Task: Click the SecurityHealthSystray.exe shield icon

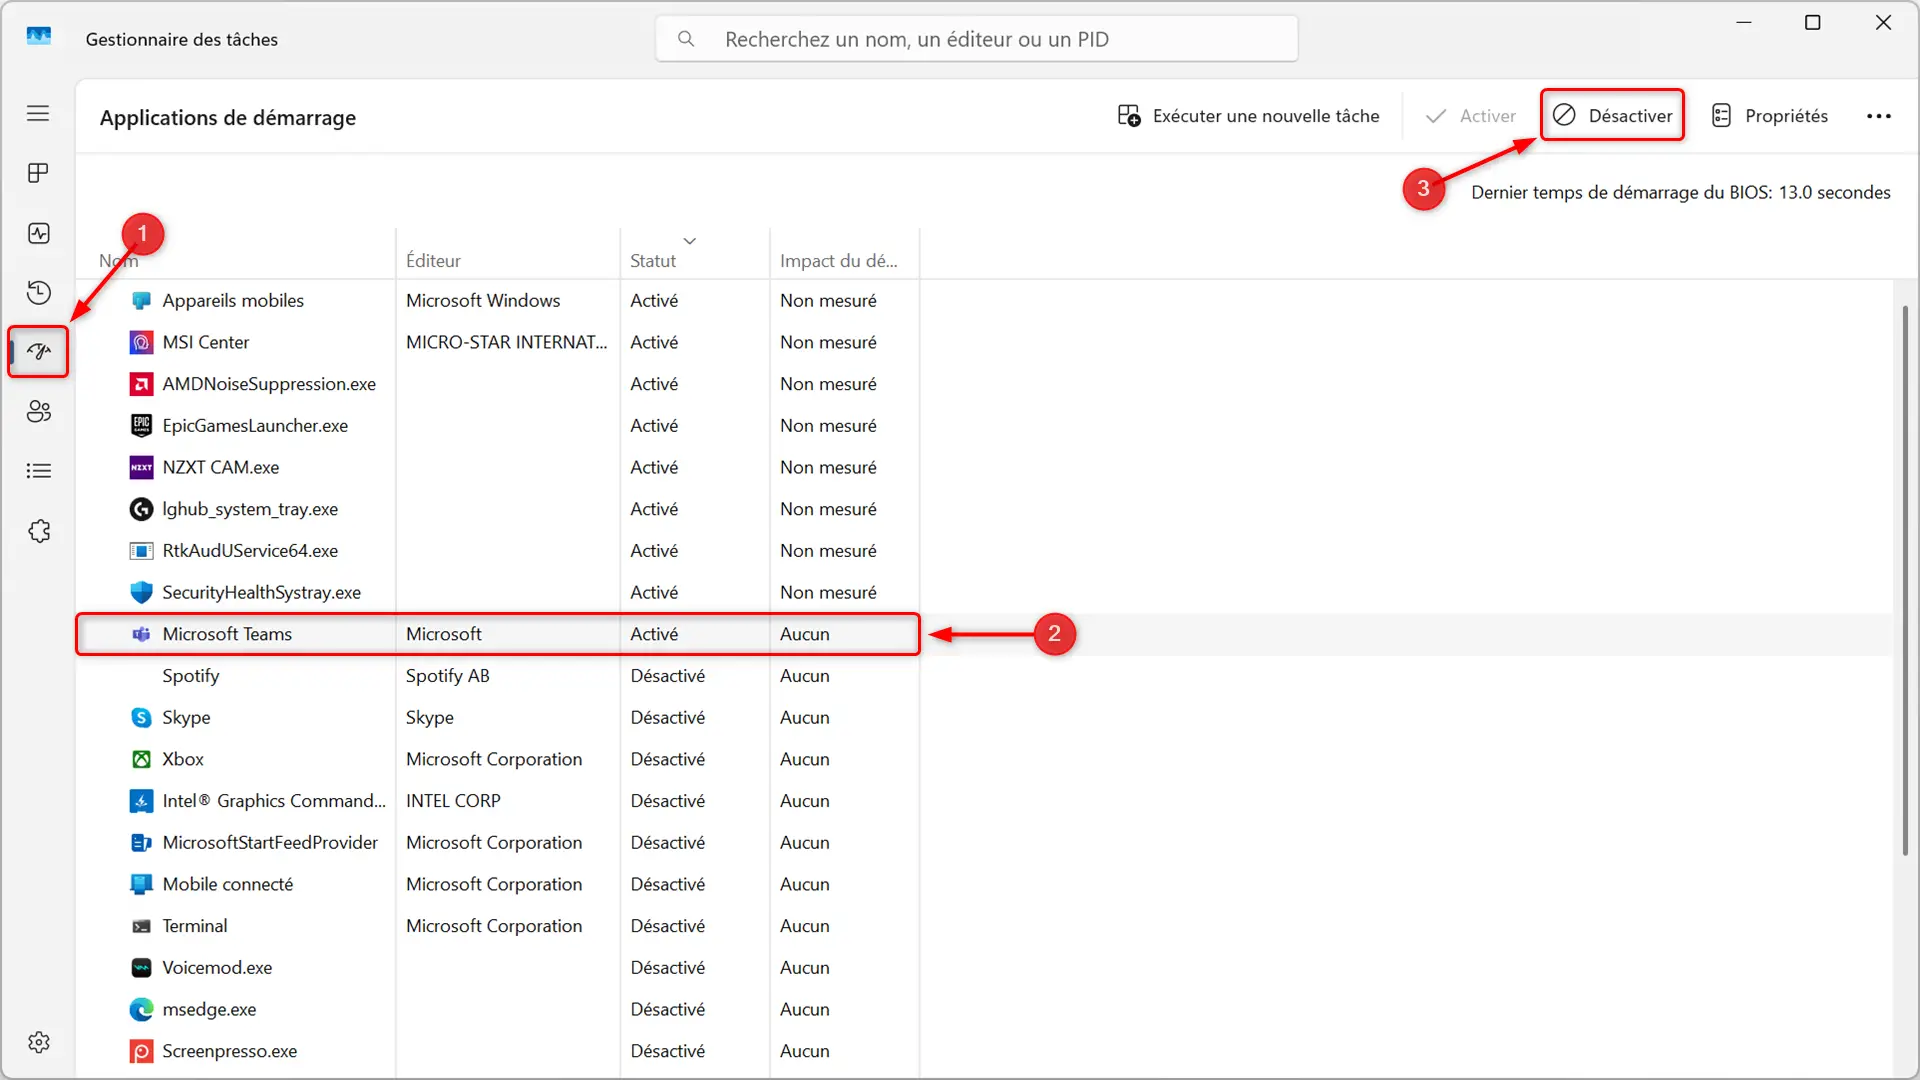Action: click(142, 593)
